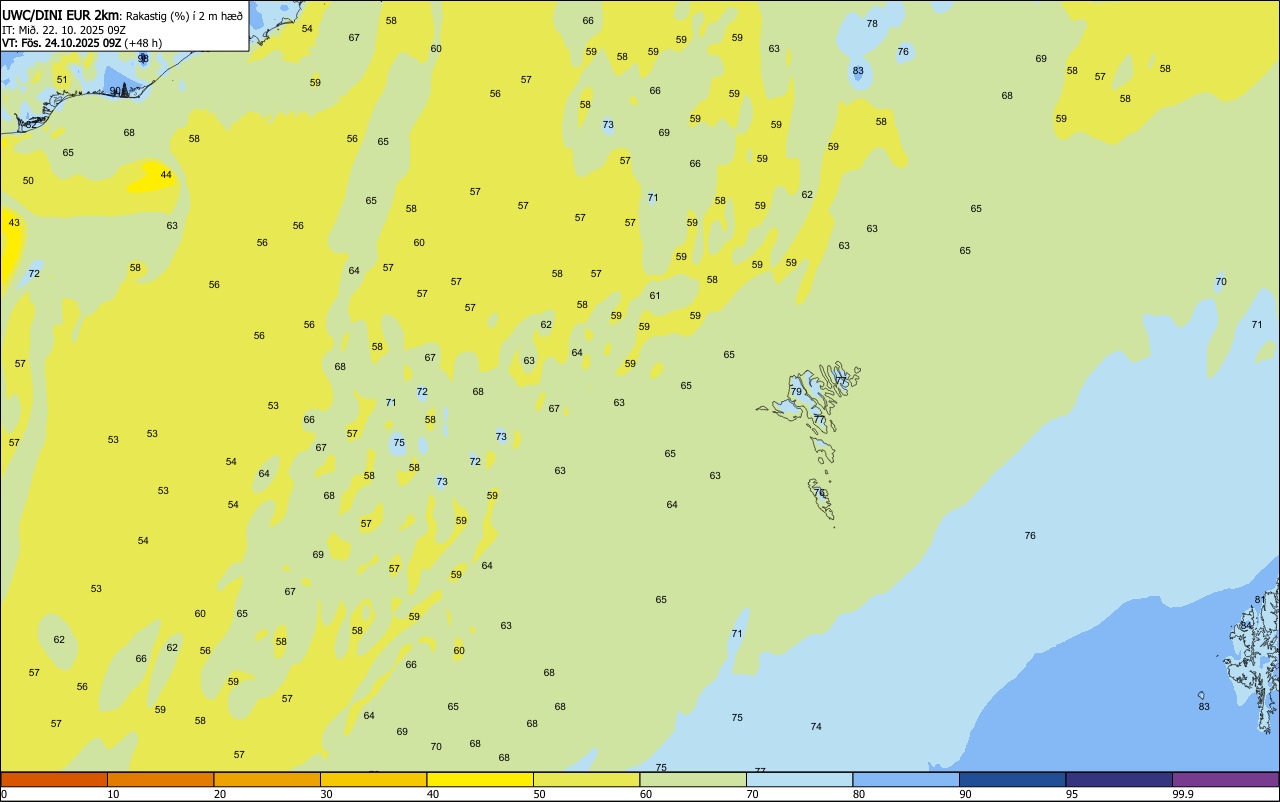The image size is (1280, 802).
Task: Click the map value "78" in blue patch
Action: point(872,24)
